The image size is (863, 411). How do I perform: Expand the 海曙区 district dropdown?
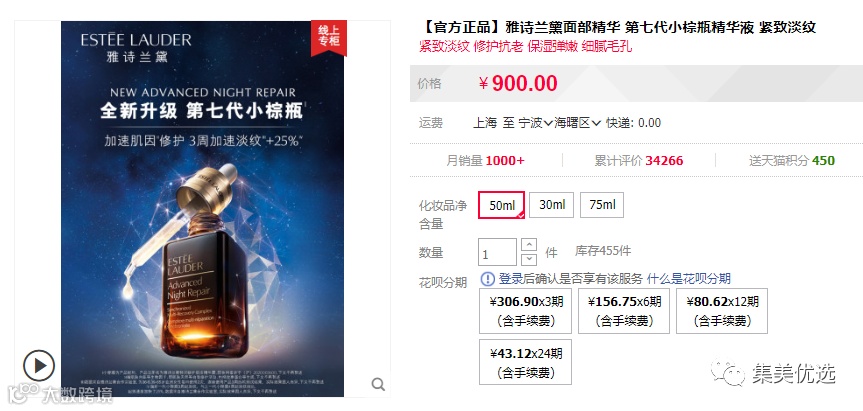577,123
